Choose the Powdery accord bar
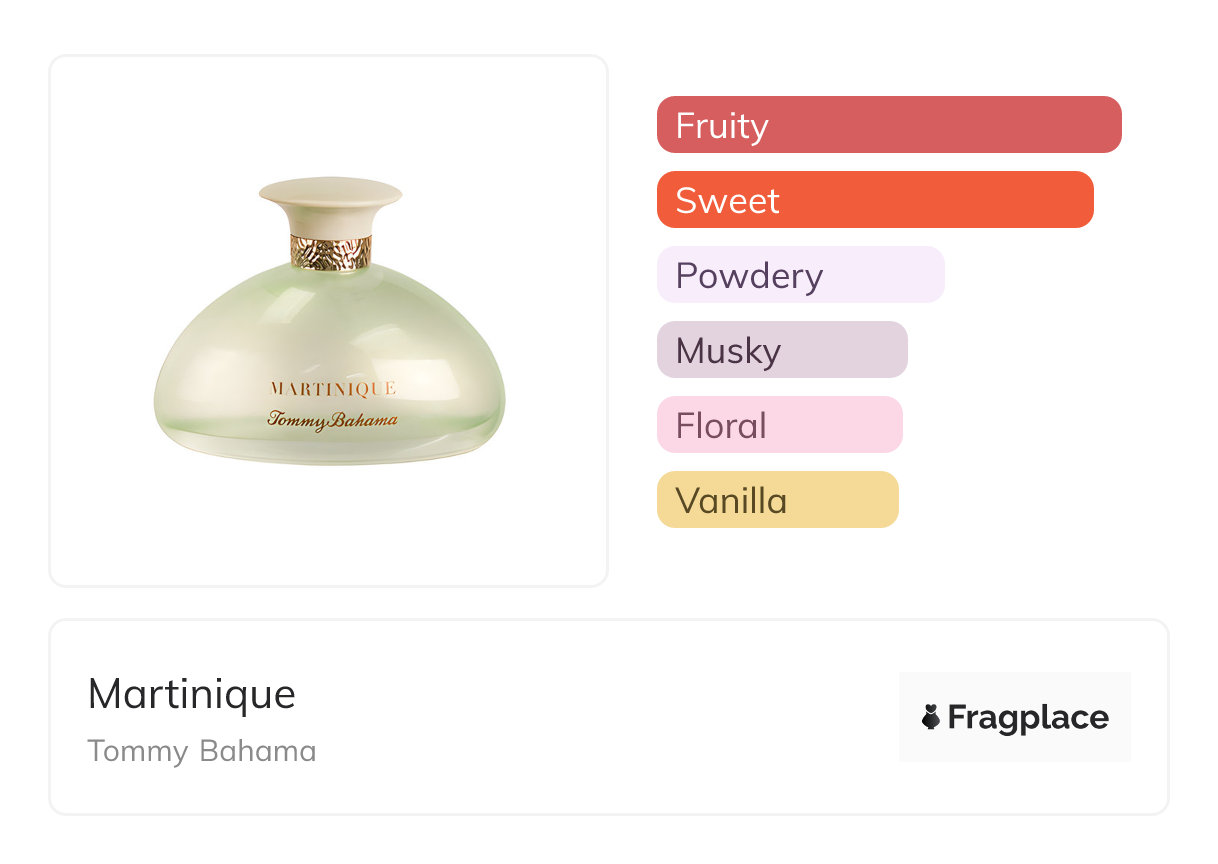Image resolution: width=1218 pixels, height=864 pixels. [800, 275]
